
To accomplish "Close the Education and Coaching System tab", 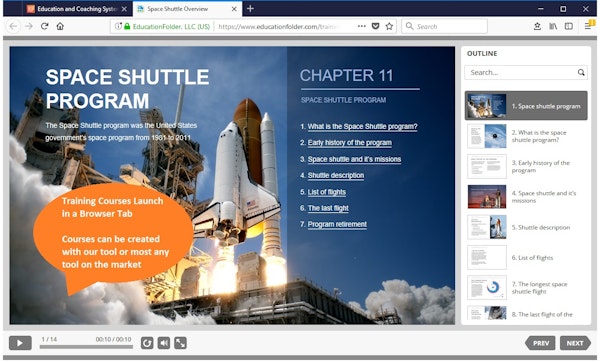I will 124,9.
